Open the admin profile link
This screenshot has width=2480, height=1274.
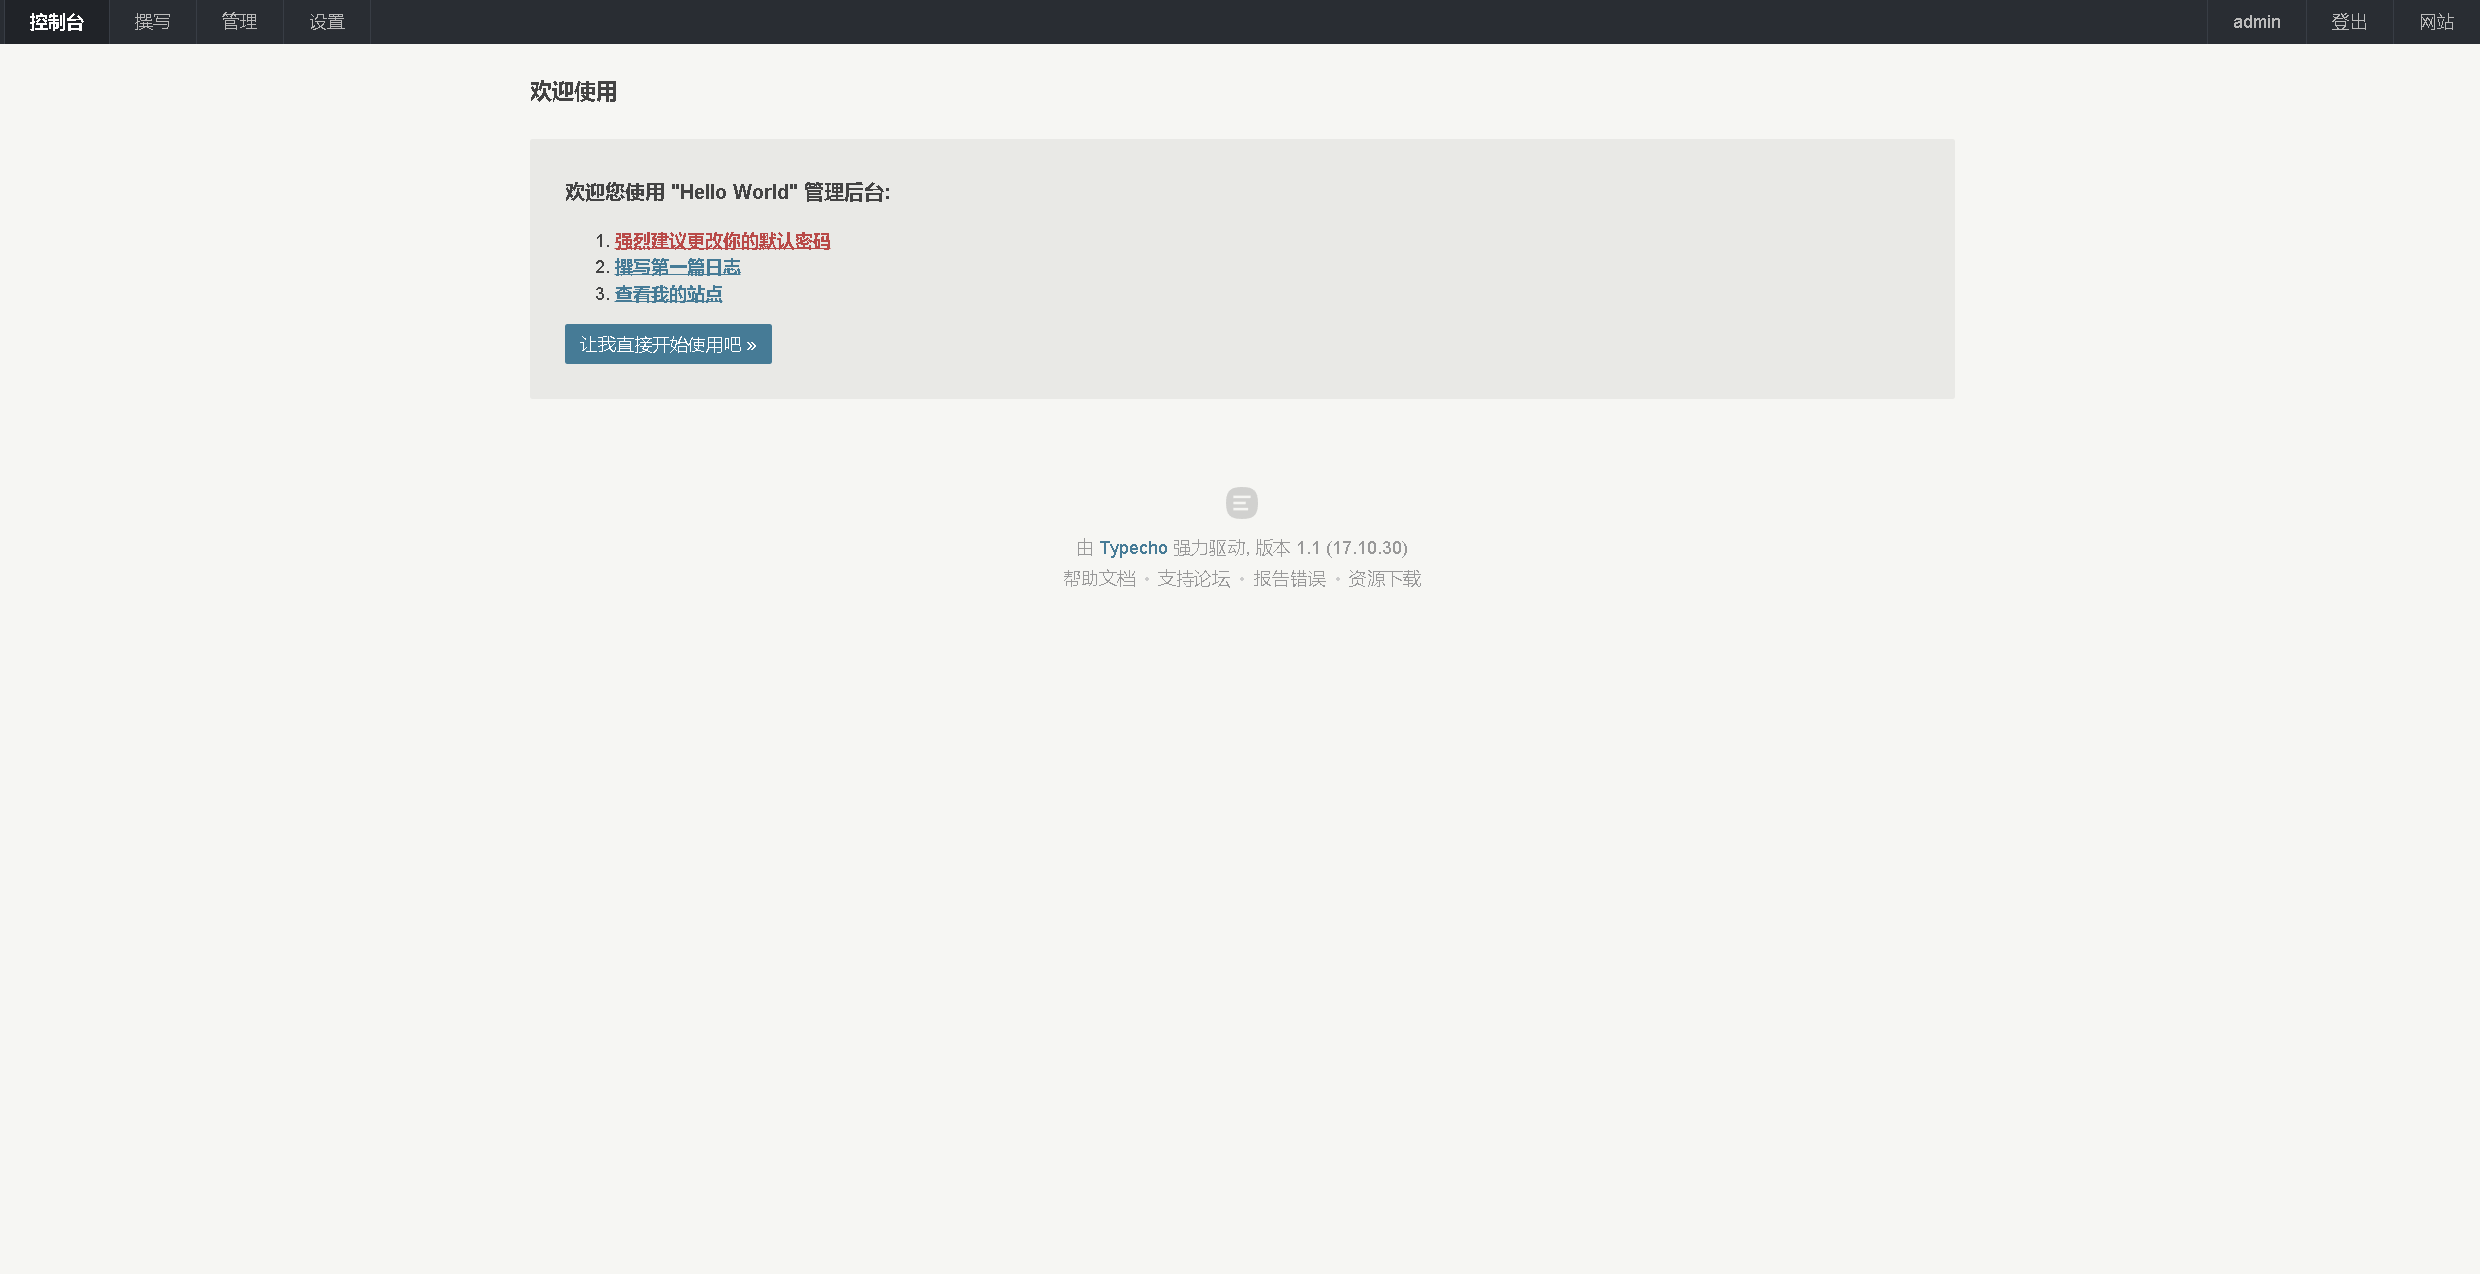coord(2256,22)
